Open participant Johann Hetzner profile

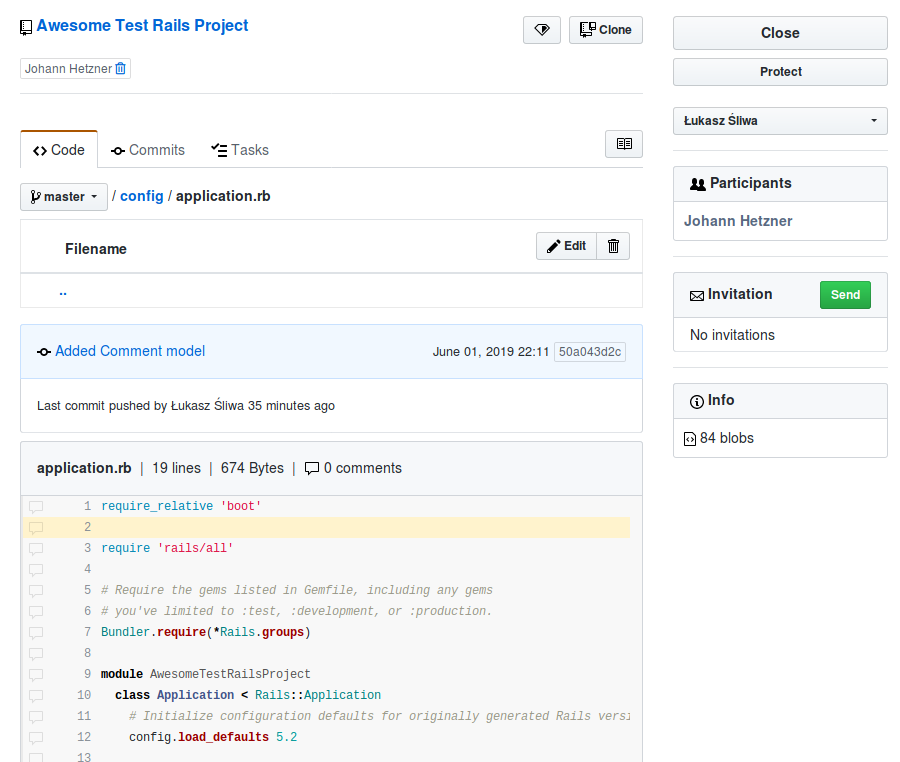[x=738, y=221]
